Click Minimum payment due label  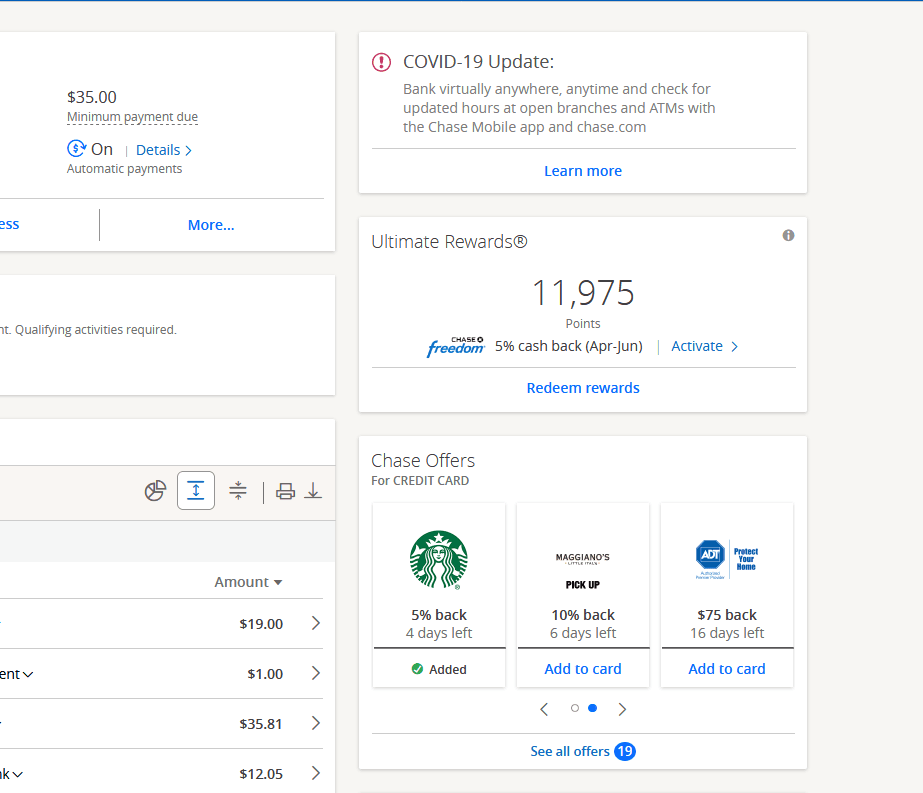click(132, 117)
